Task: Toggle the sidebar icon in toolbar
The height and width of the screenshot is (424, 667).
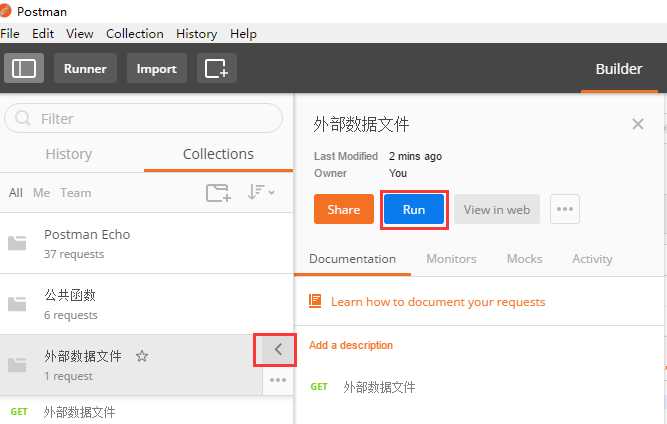Action: point(24,68)
